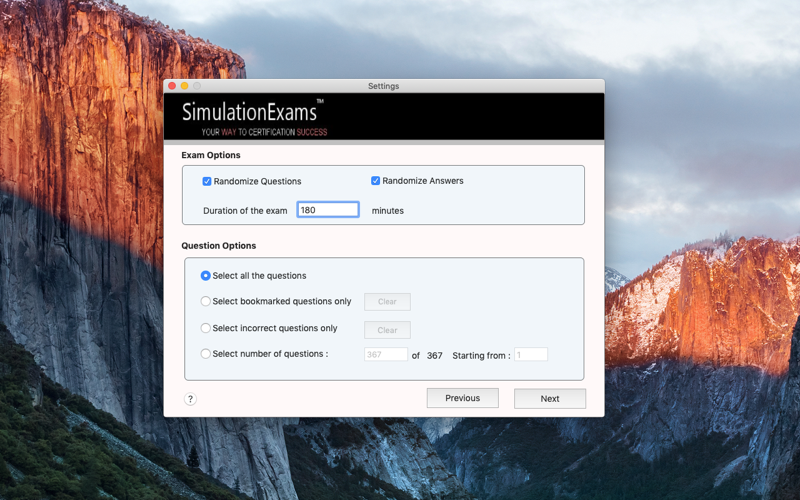Click the Question Options heading text

click(219, 246)
